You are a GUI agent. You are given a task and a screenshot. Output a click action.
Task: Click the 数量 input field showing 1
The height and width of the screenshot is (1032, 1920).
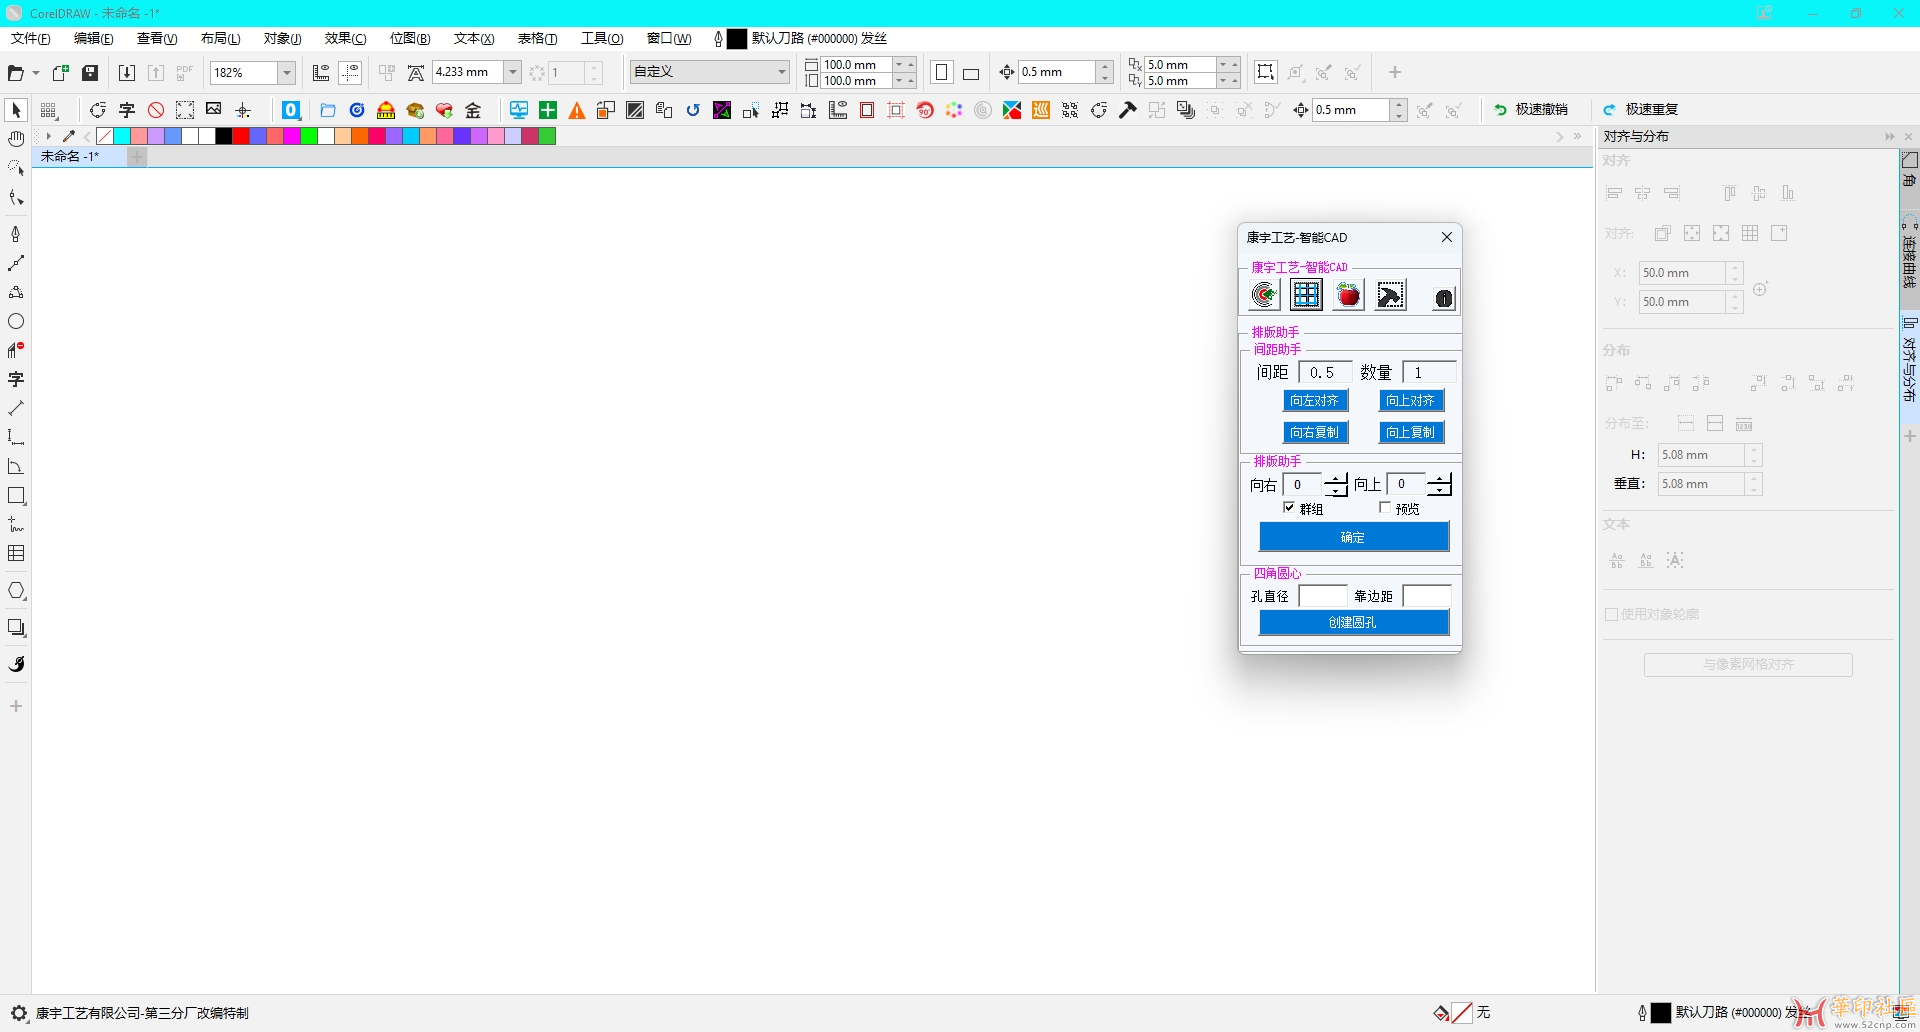[x=1429, y=372]
